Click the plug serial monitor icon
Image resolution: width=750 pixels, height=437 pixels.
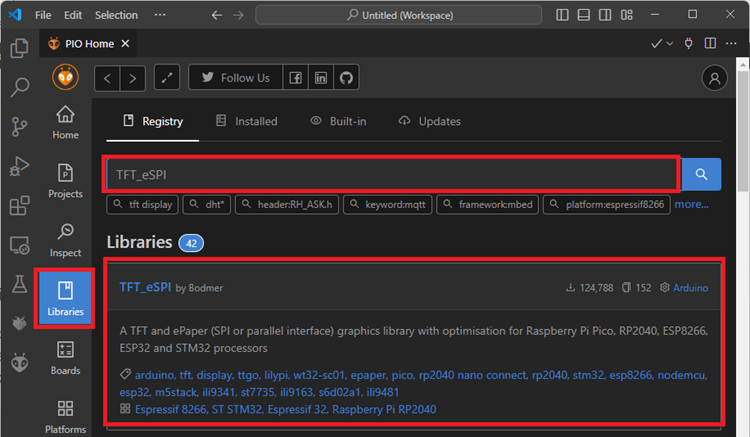pos(688,44)
